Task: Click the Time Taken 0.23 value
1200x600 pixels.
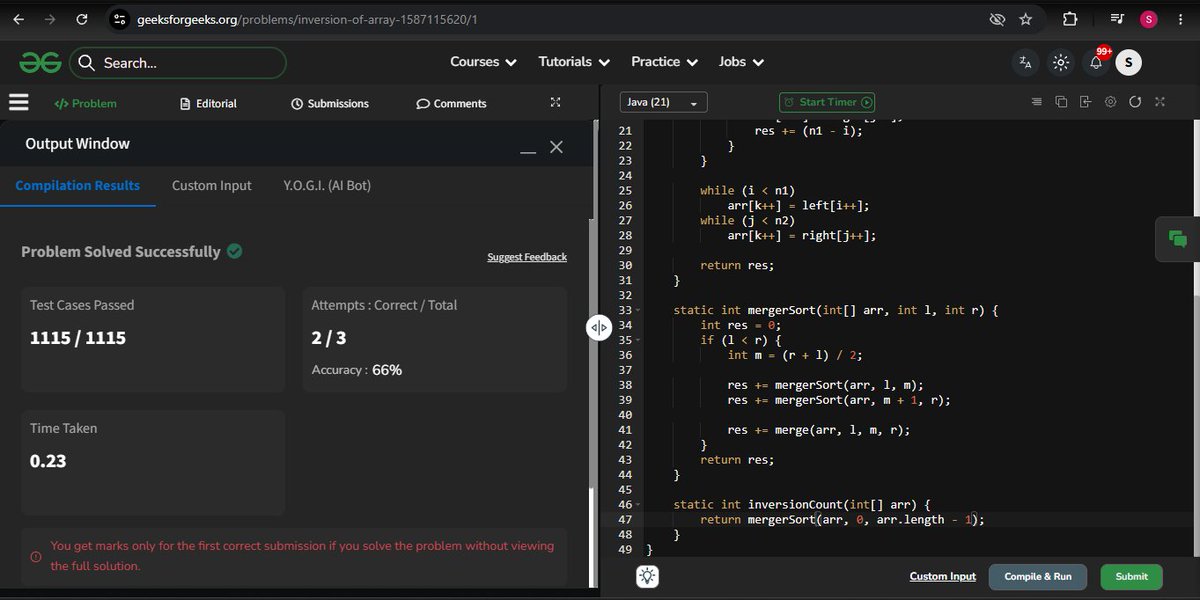Action: coord(48,461)
